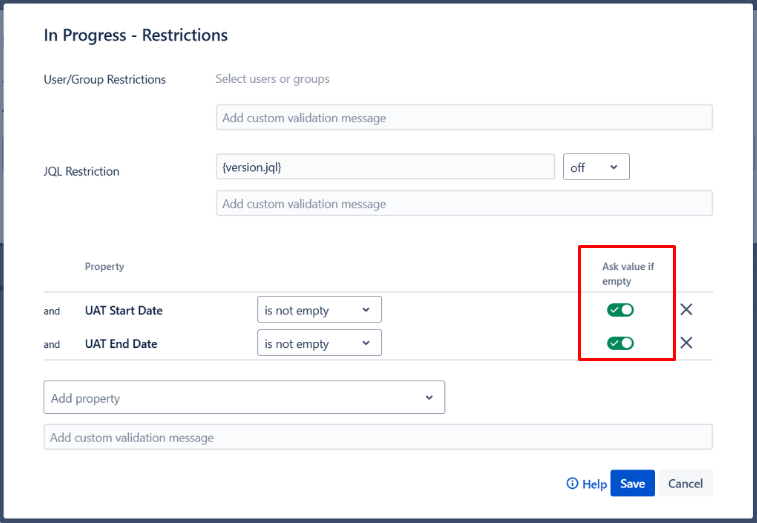This screenshot has width=757, height=523.
Task: Click validation message field below Add property
Action: pos(378,437)
